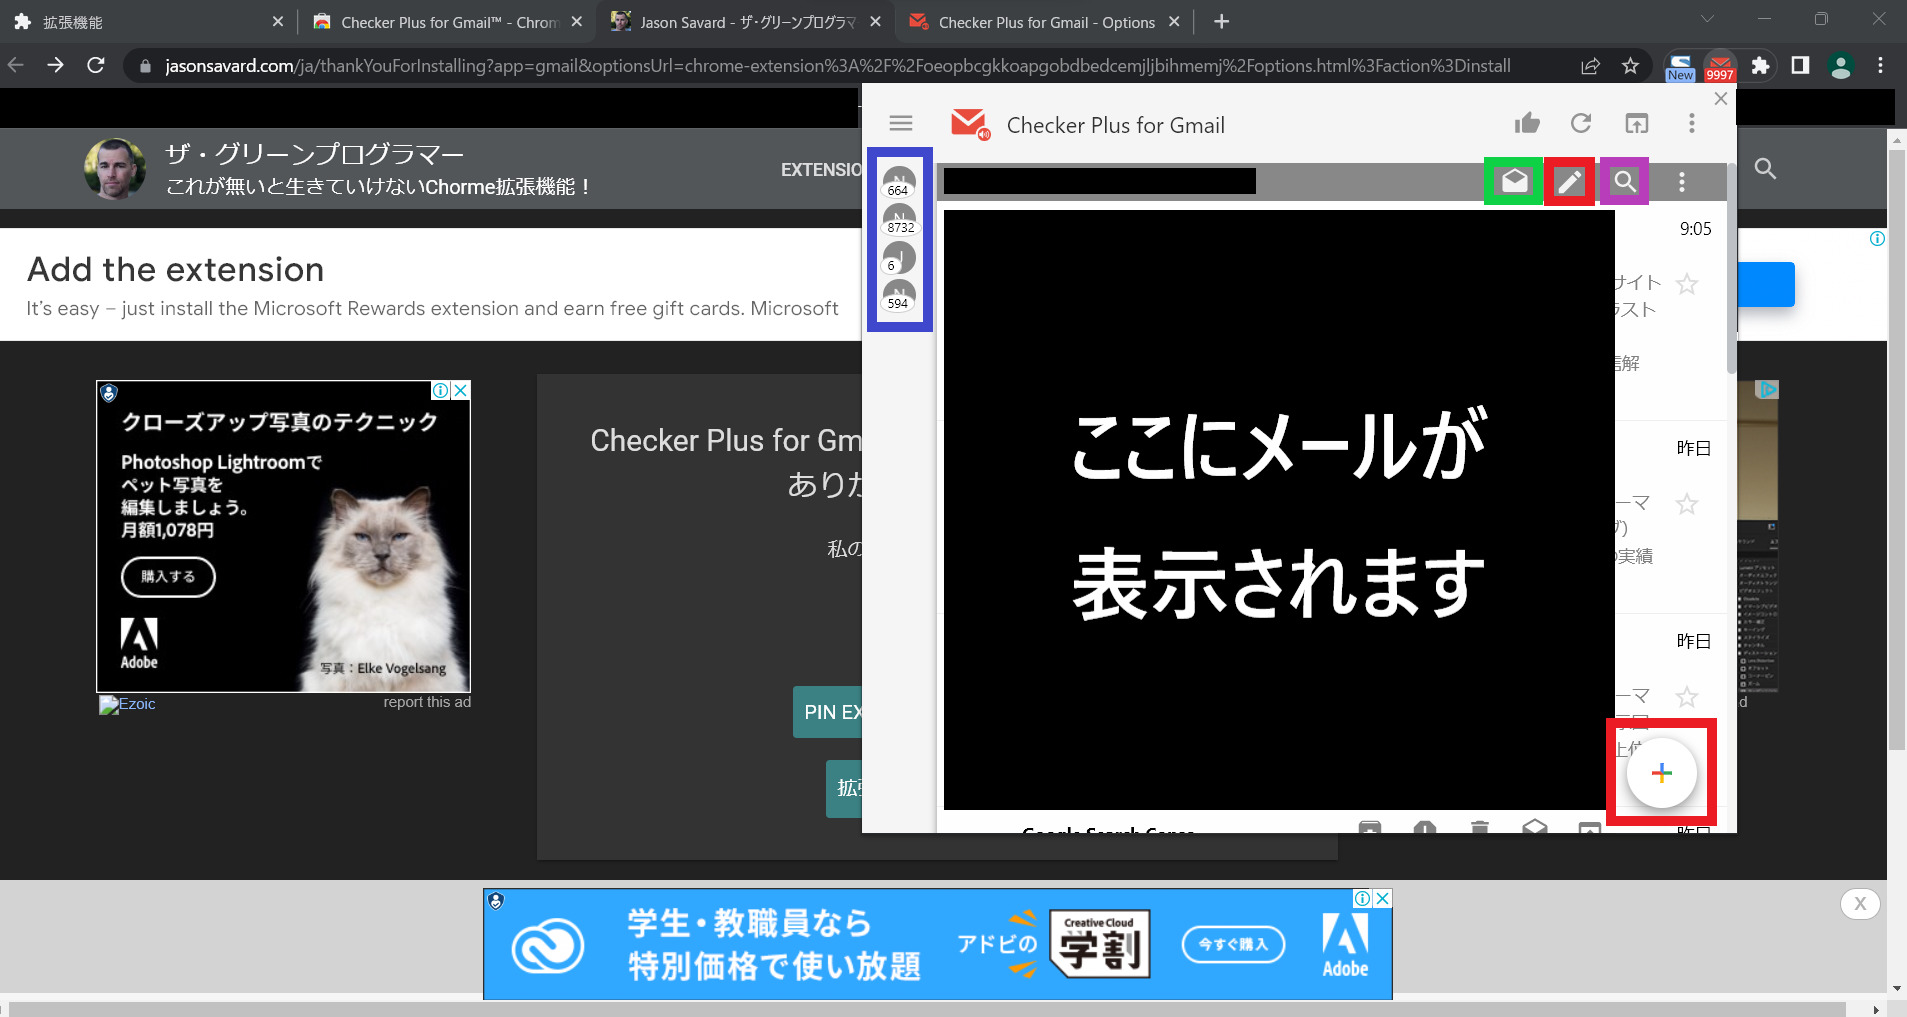This screenshot has width=1907, height=1017.
Task: Open ad info icon on bottom banner
Action: coord(1363,898)
